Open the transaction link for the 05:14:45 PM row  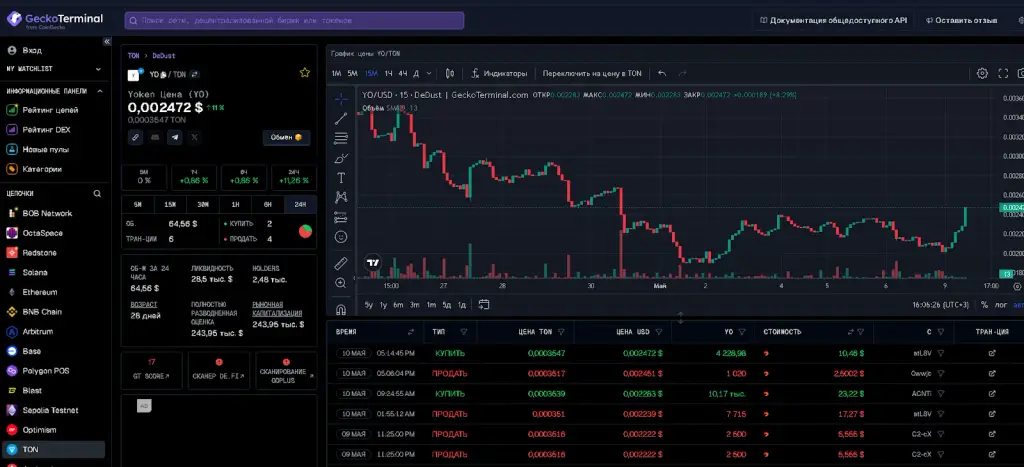click(992, 353)
